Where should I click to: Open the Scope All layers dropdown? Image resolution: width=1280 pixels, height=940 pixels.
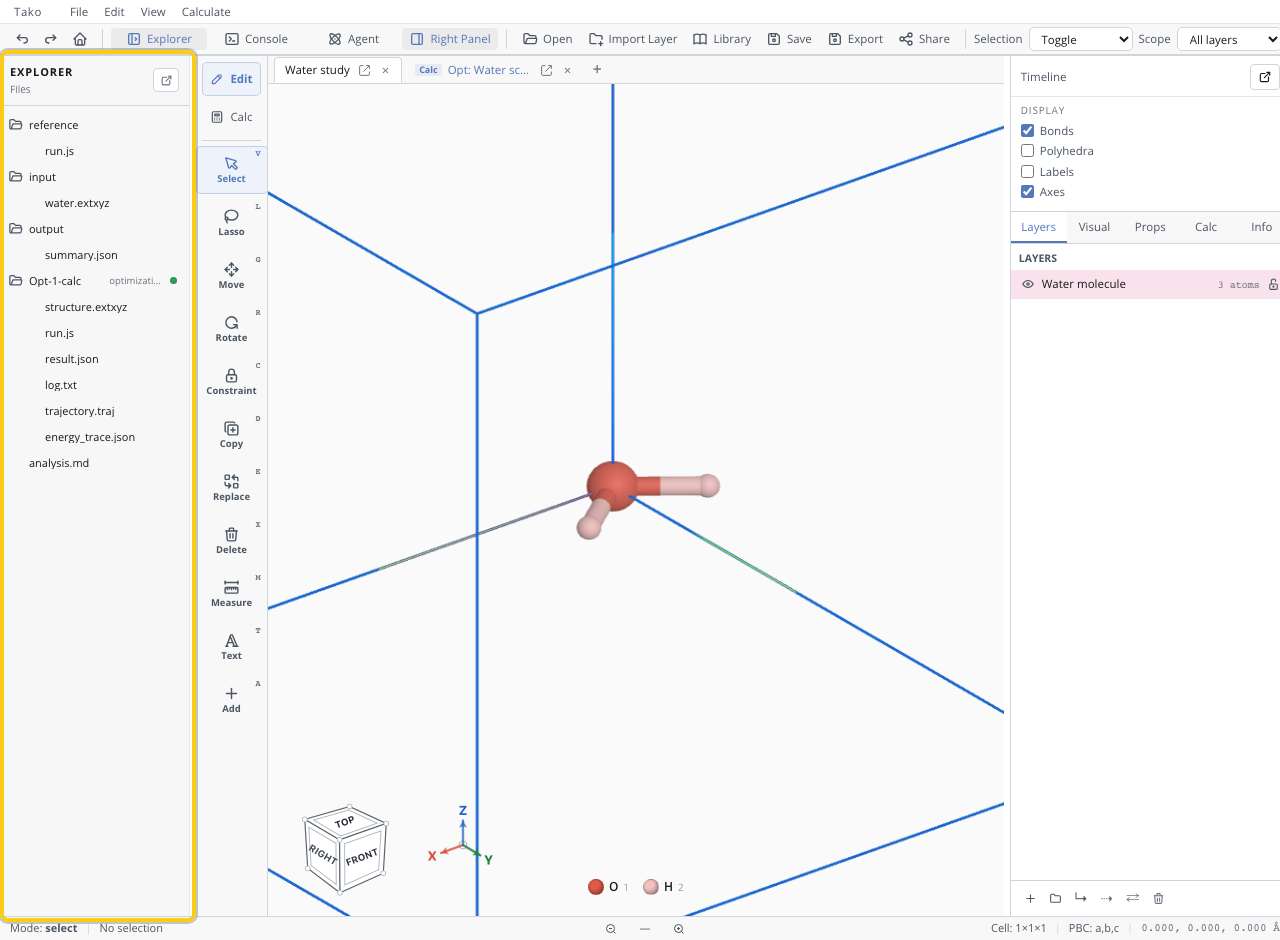pos(1228,39)
